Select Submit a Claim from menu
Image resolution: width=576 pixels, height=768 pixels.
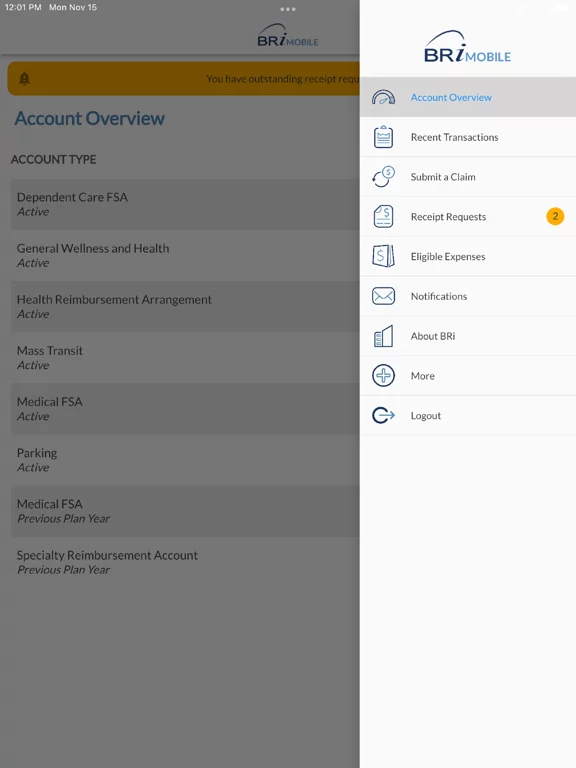pos(468,177)
